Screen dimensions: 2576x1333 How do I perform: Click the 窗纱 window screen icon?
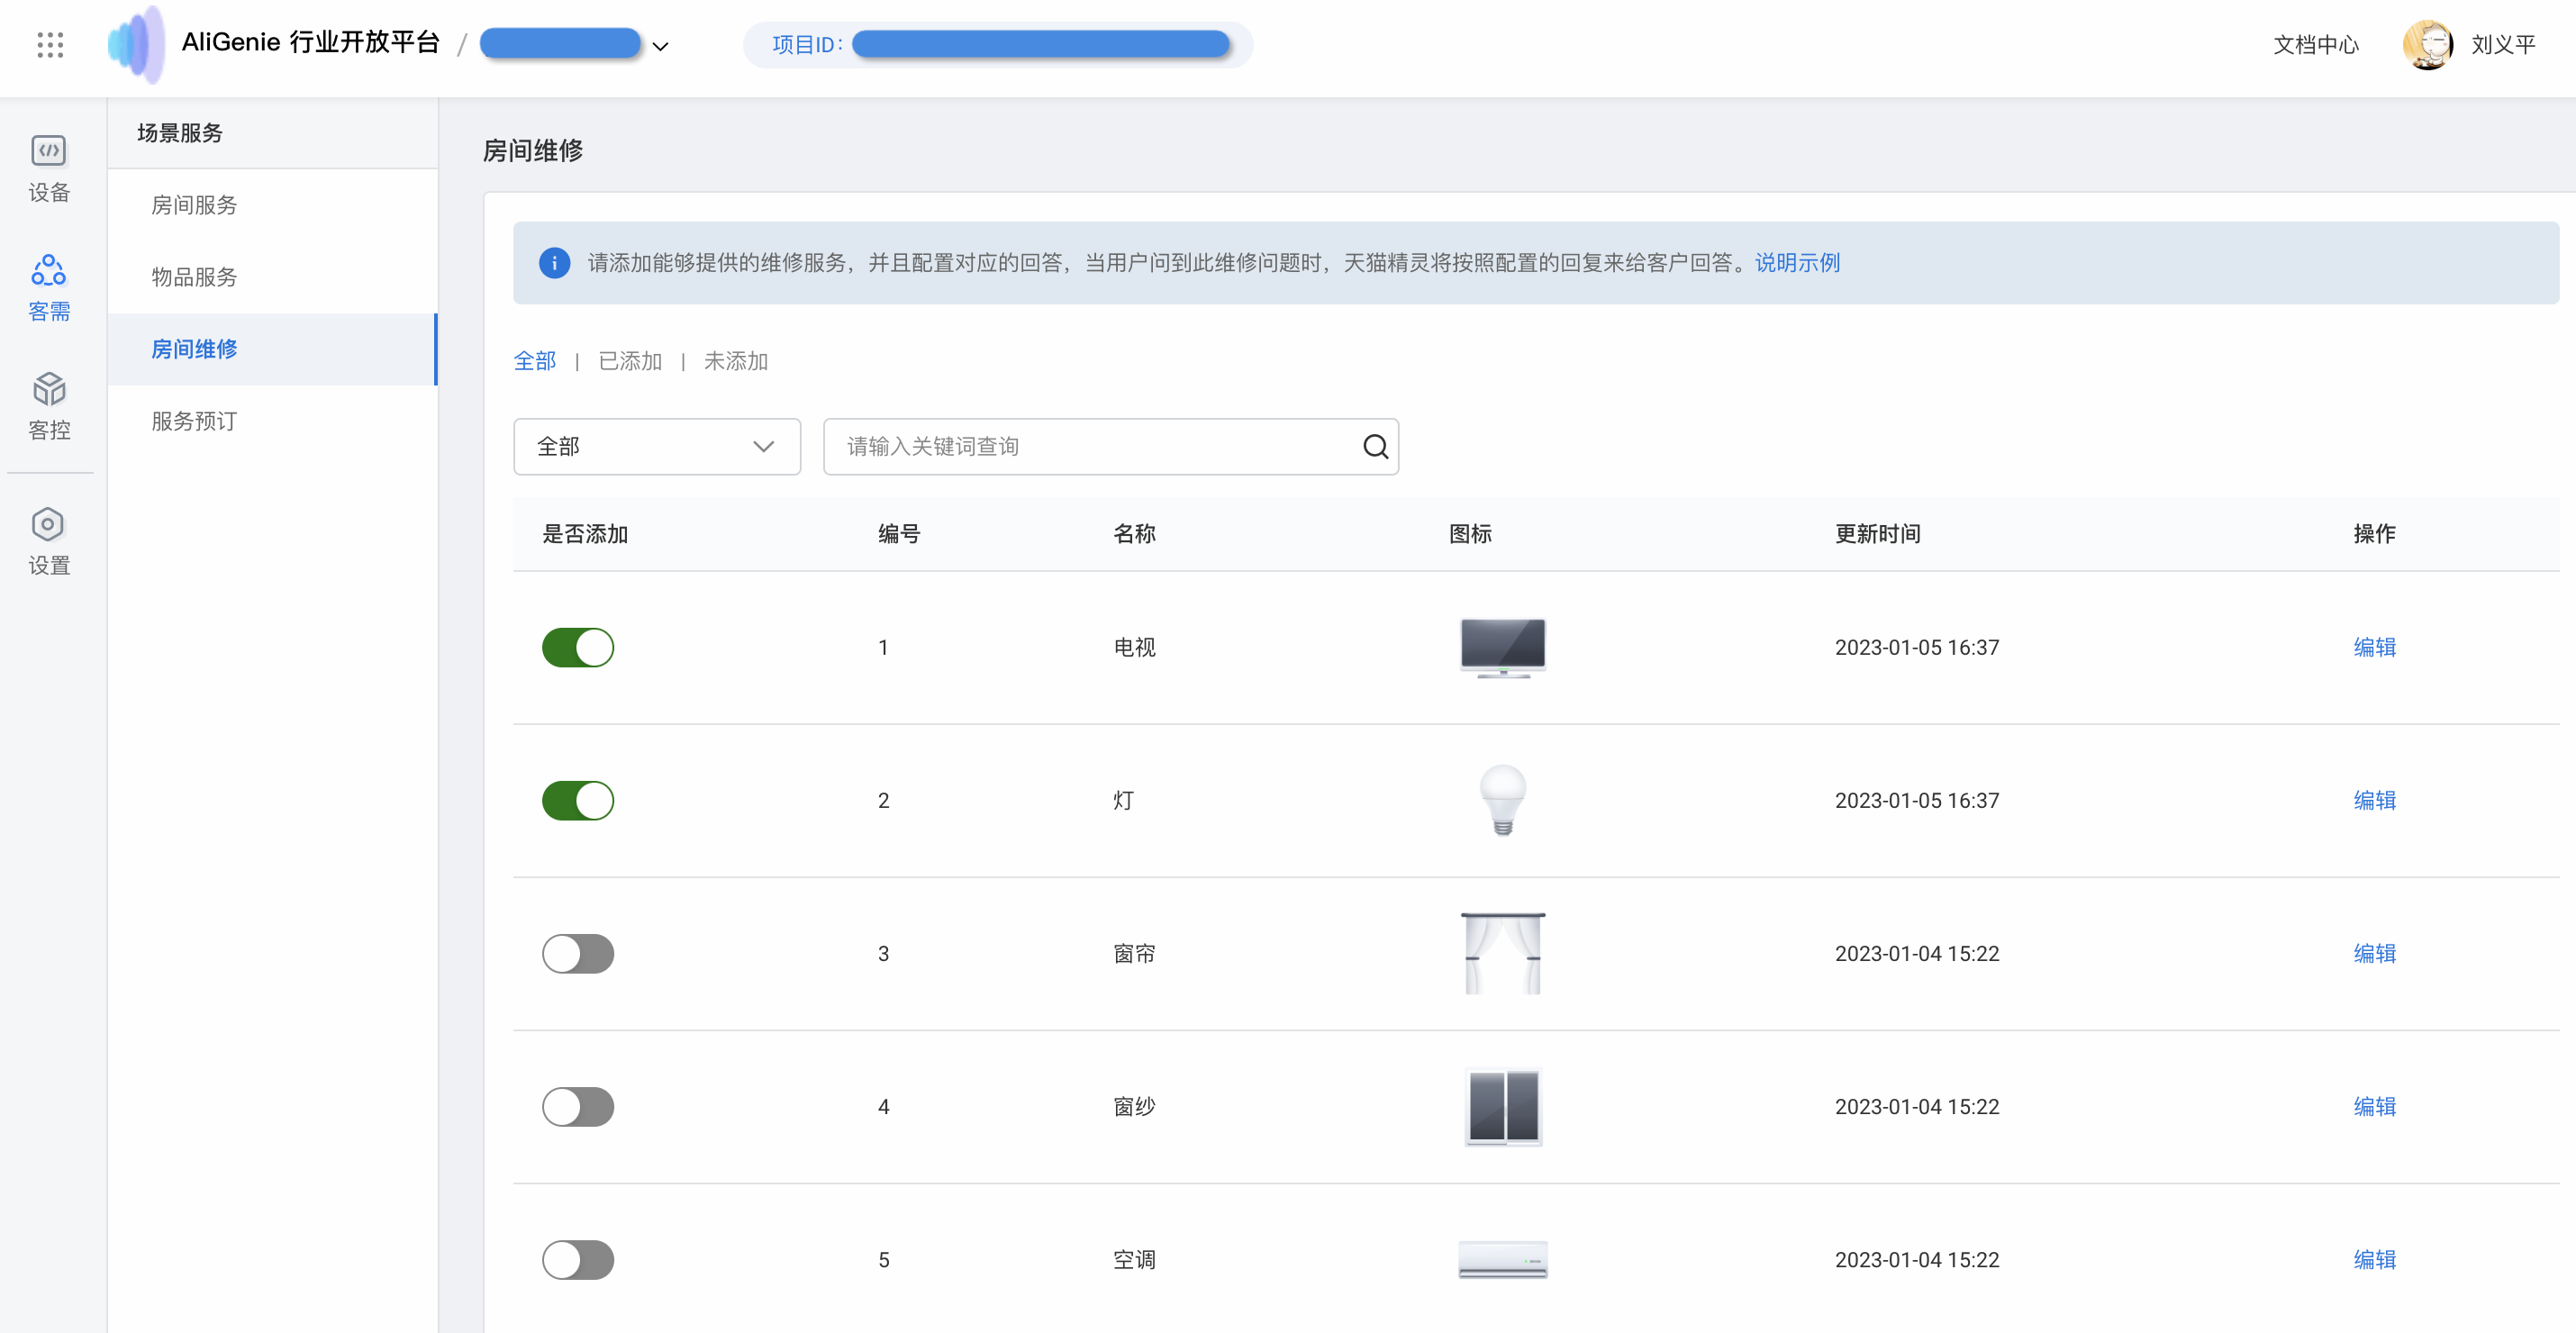pyautogui.click(x=1502, y=1107)
